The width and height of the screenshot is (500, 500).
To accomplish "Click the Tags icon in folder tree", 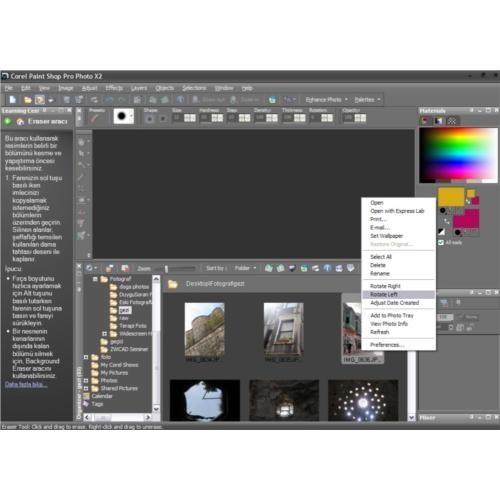I will coord(86,404).
